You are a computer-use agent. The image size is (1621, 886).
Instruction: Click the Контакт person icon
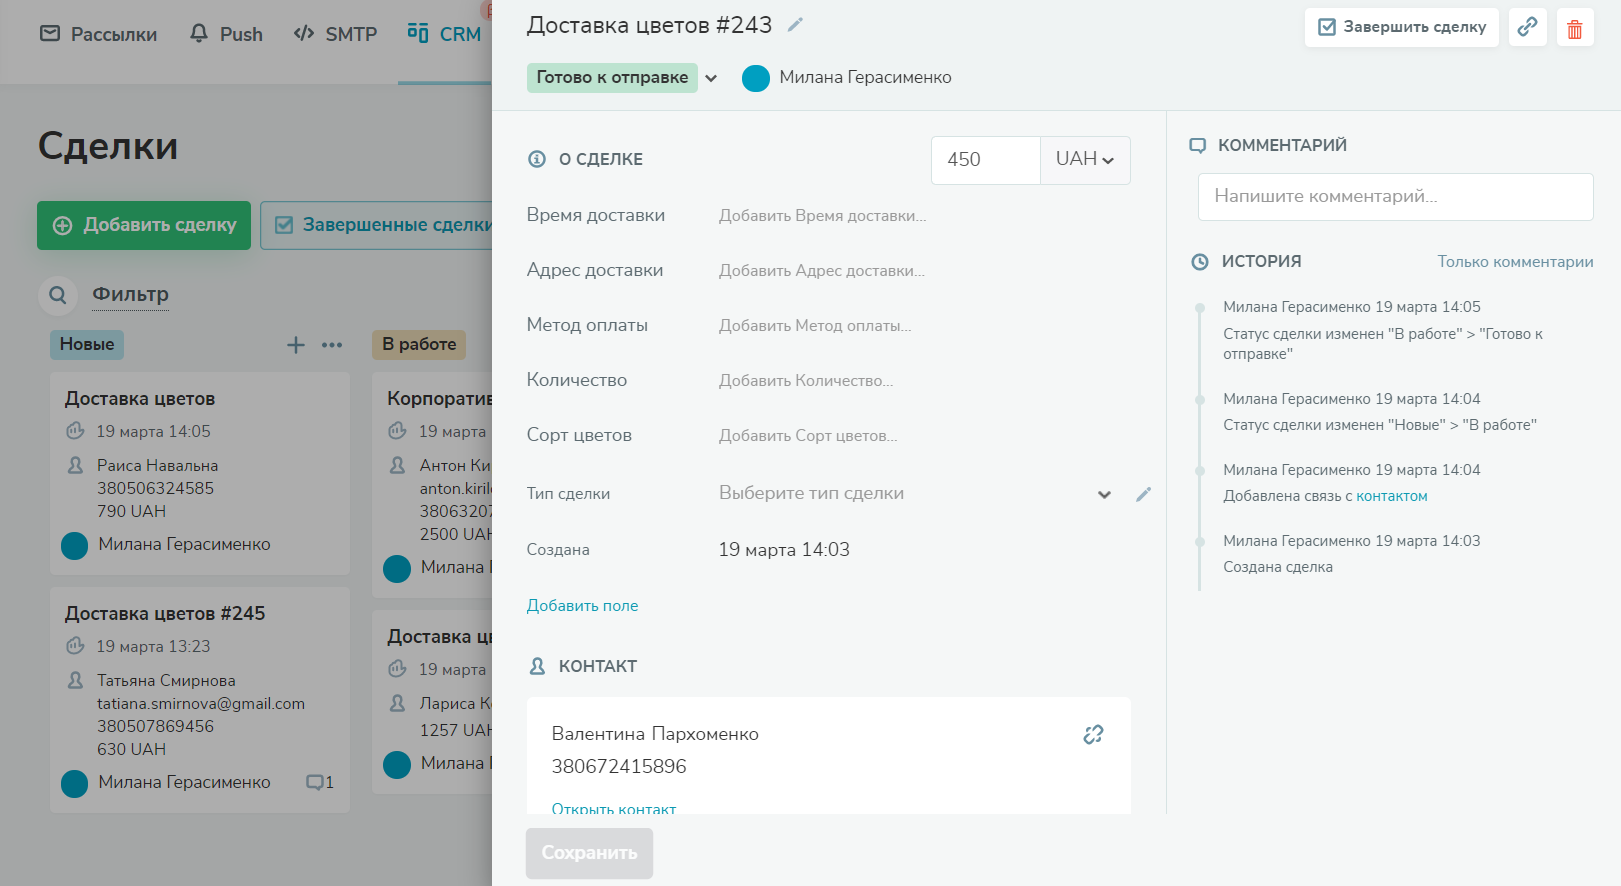click(537, 666)
